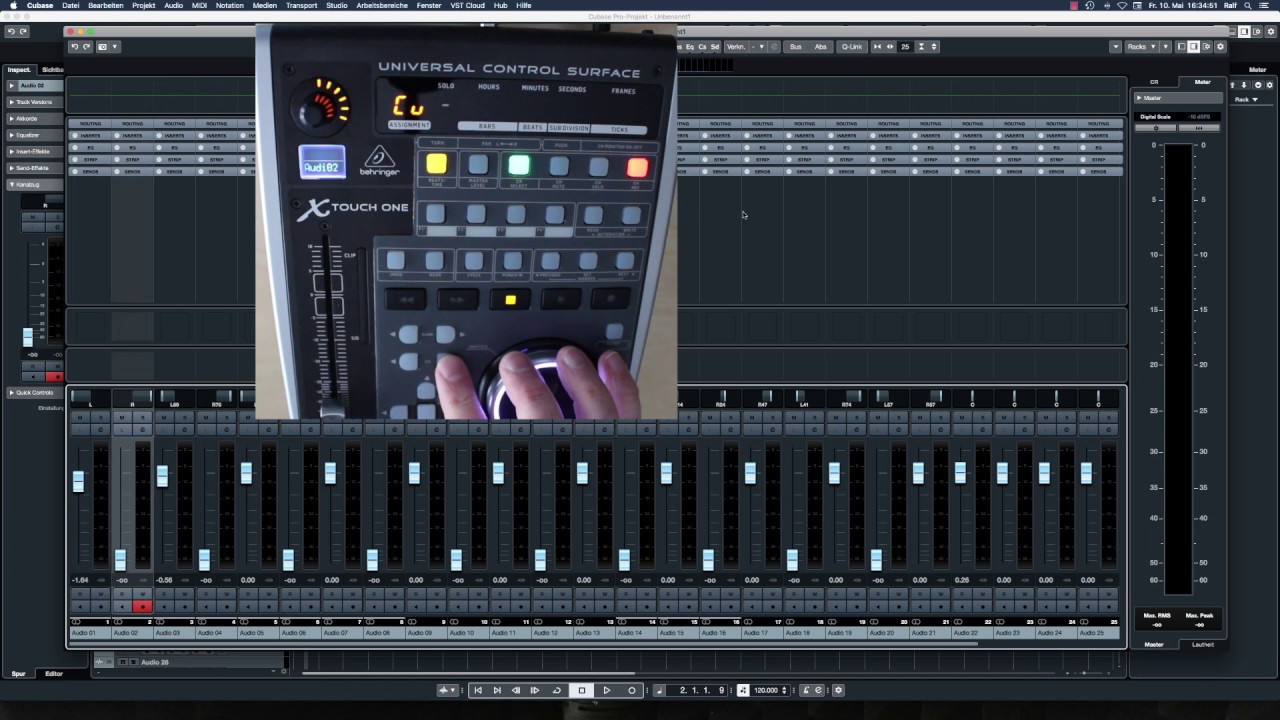
Task: Click the MixConsole snapshot camera icon
Action: [102, 47]
